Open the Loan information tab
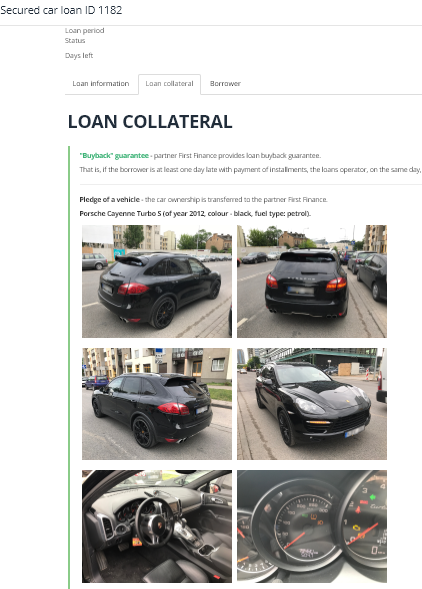This screenshot has height=589, width=422. click(100, 84)
